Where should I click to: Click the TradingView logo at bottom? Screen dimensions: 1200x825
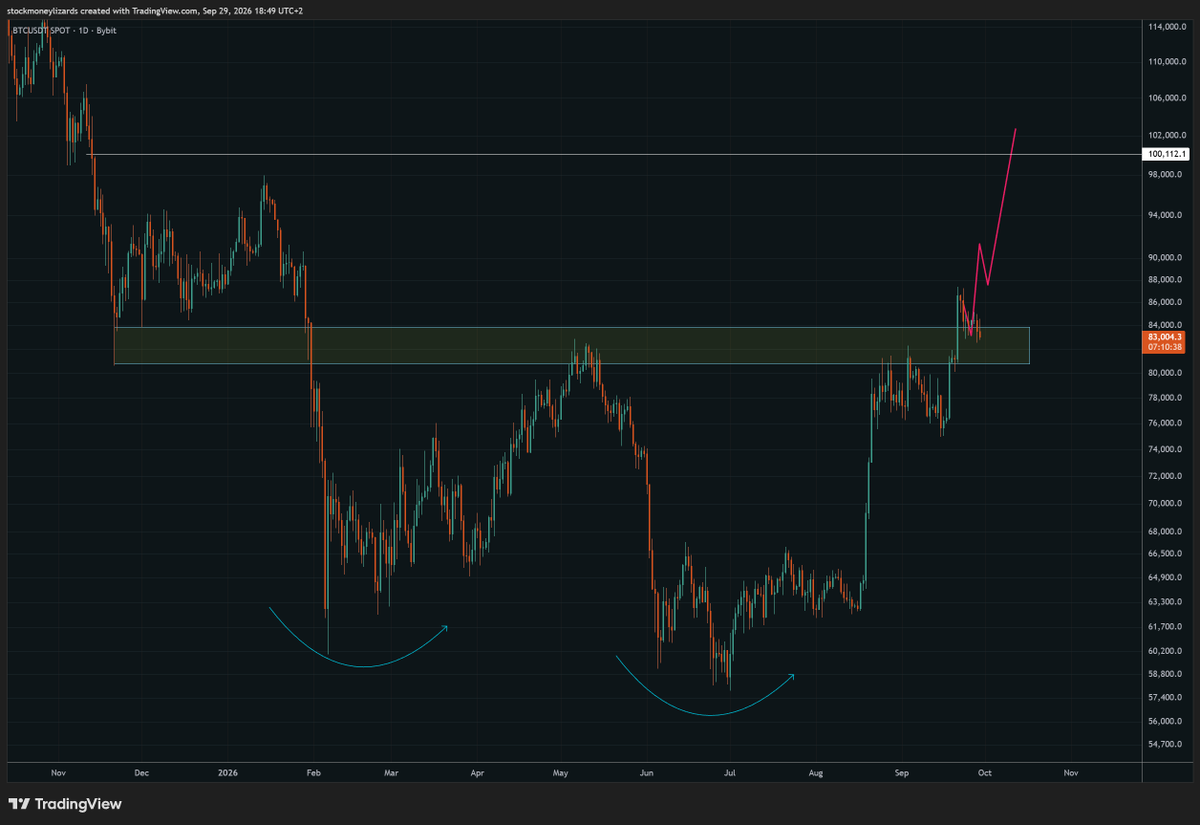tap(64, 804)
